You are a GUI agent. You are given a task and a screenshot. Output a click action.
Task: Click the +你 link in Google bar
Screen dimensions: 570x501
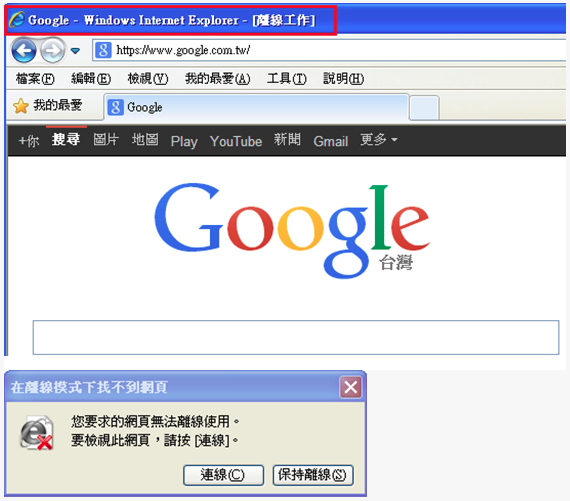[29, 141]
